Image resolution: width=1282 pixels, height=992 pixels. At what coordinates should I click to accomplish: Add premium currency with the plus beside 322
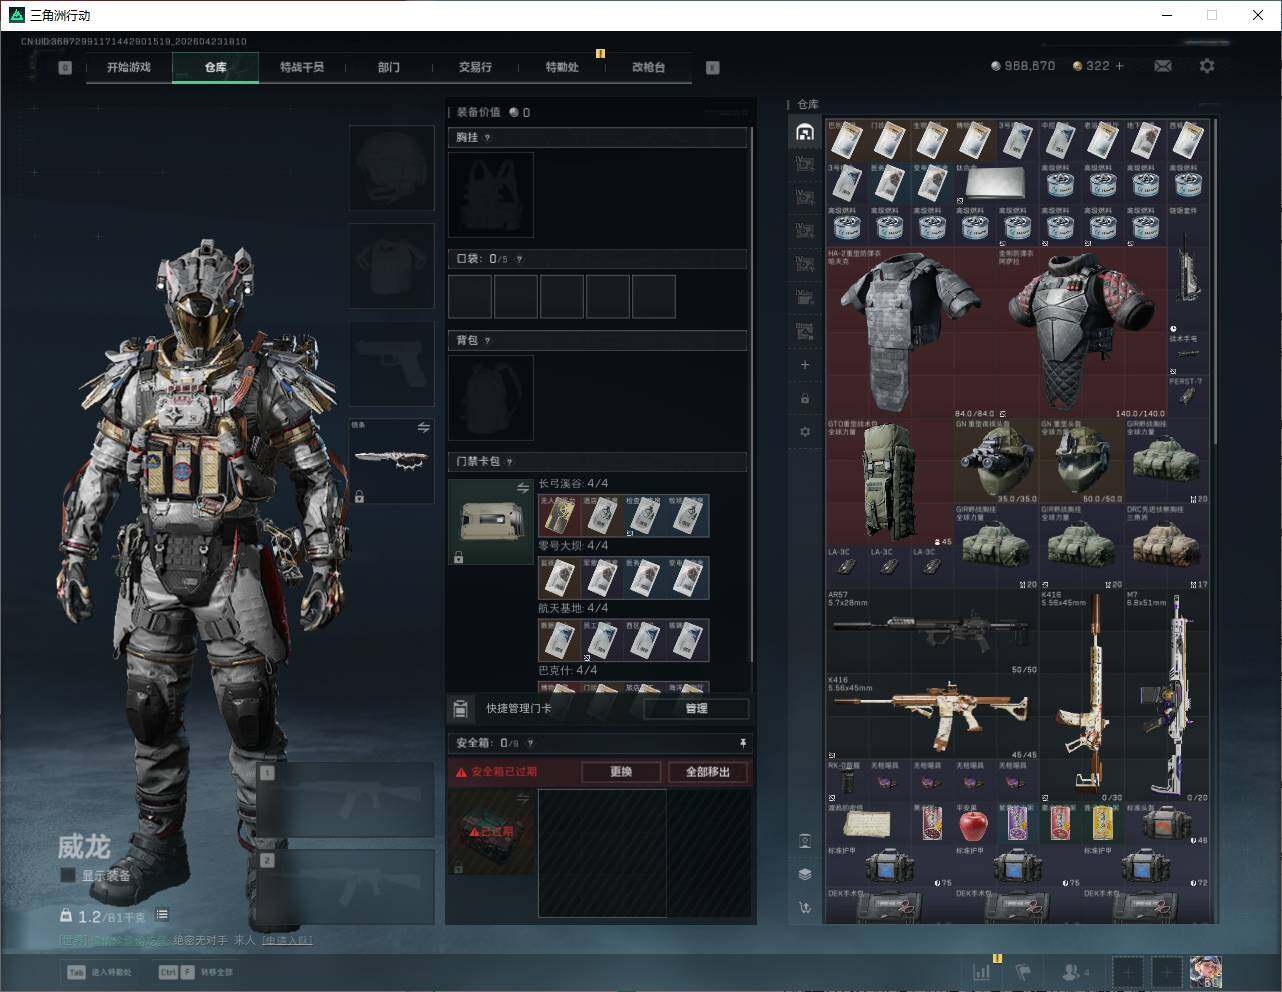[x=1119, y=66]
